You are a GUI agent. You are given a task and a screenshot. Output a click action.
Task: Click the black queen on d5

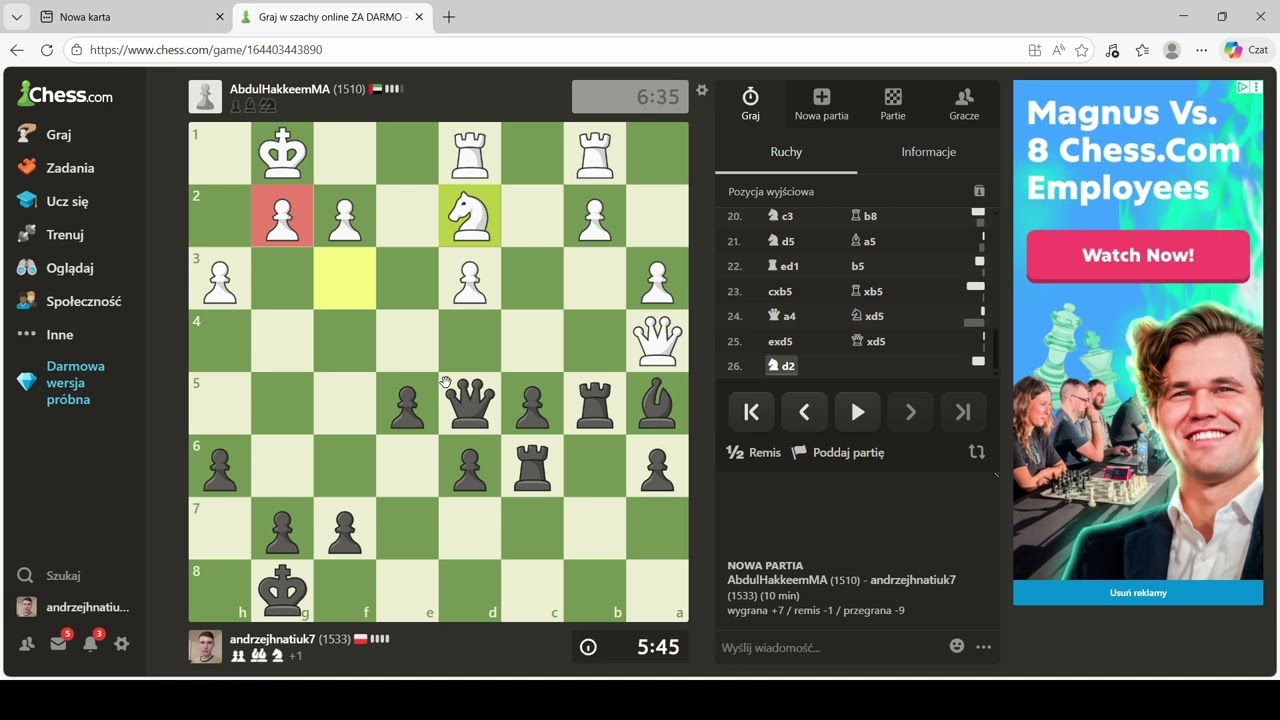coord(470,403)
